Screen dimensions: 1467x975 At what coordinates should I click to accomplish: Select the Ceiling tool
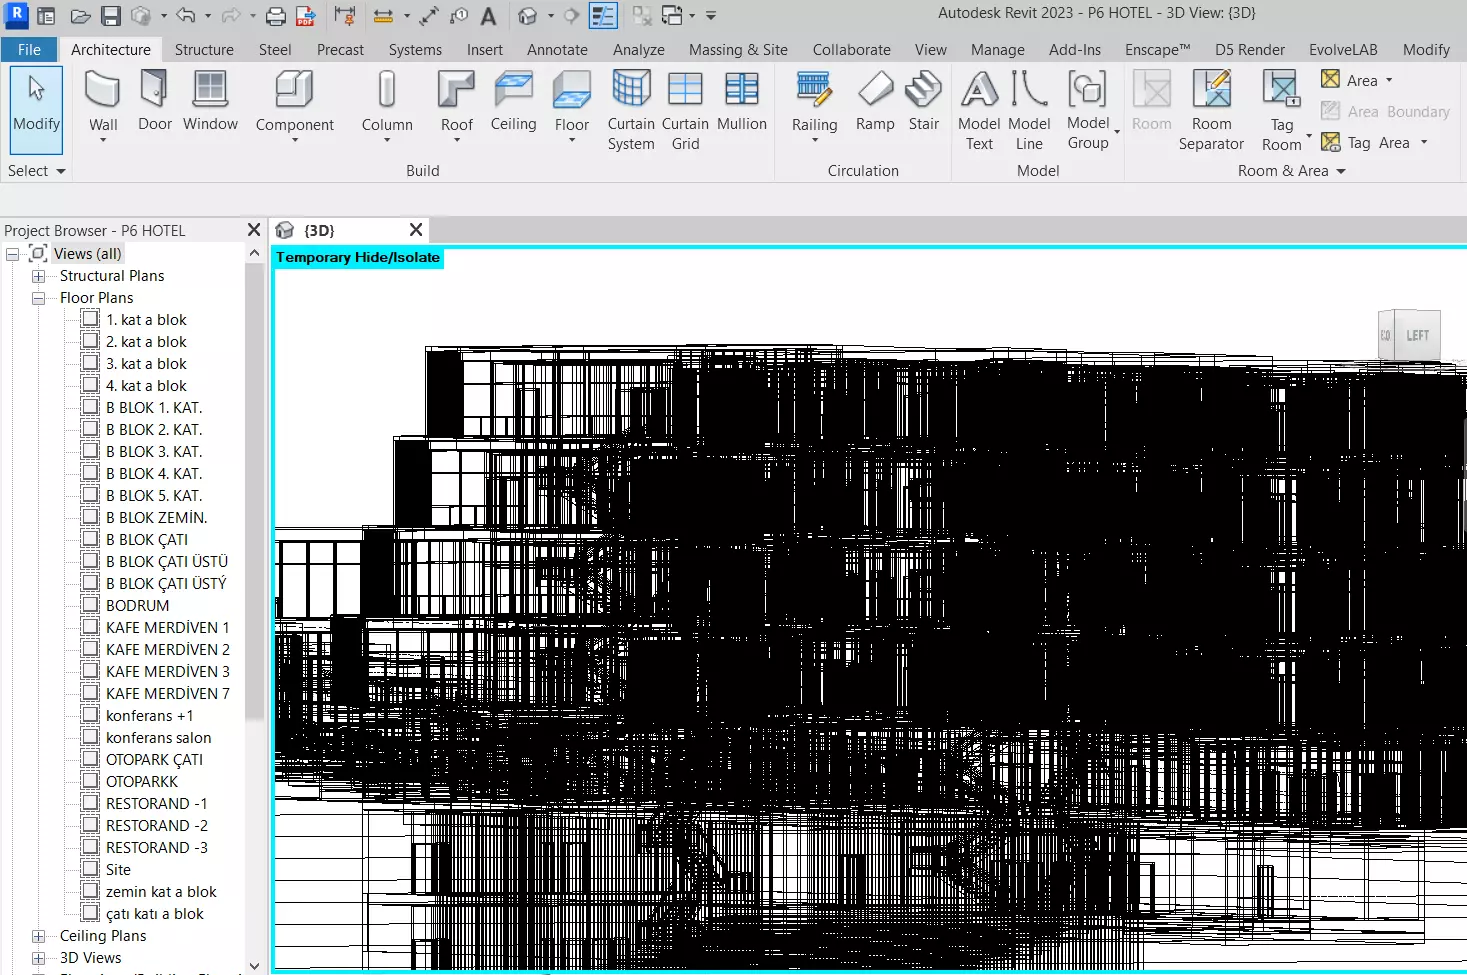[x=513, y=100]
